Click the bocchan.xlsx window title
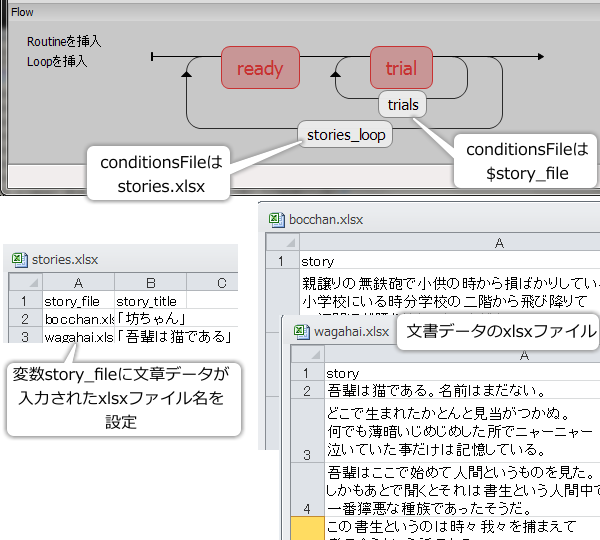Screen dimensions: 600x540 click(326, 220)
